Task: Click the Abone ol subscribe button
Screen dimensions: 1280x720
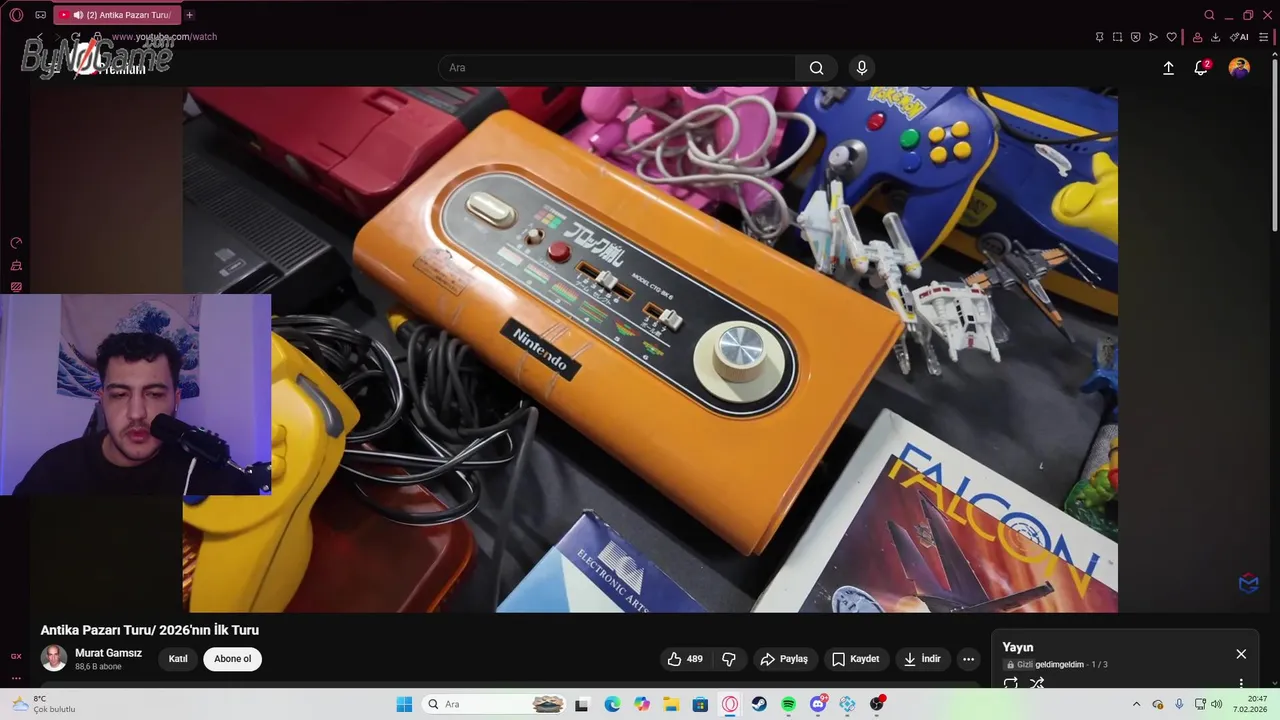Action: tap(232, 659)
